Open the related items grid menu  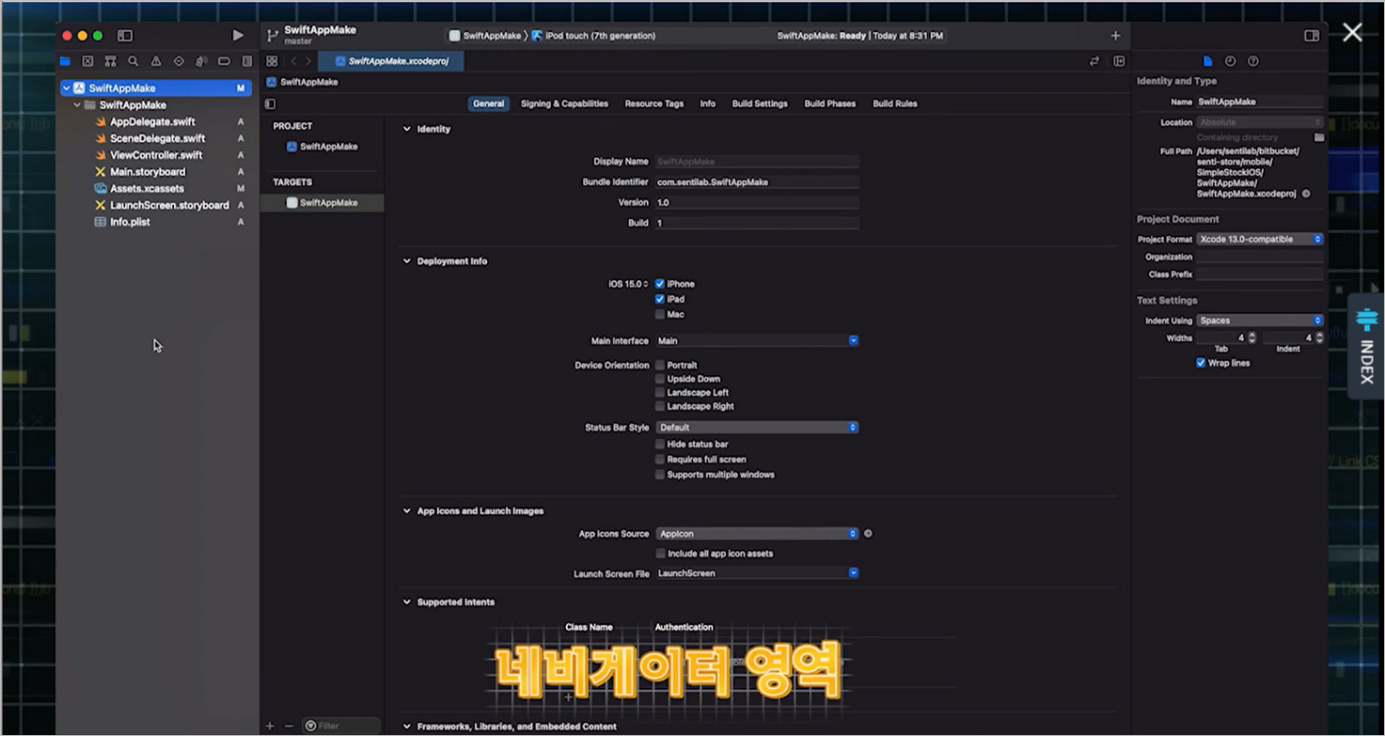[272, 61]
